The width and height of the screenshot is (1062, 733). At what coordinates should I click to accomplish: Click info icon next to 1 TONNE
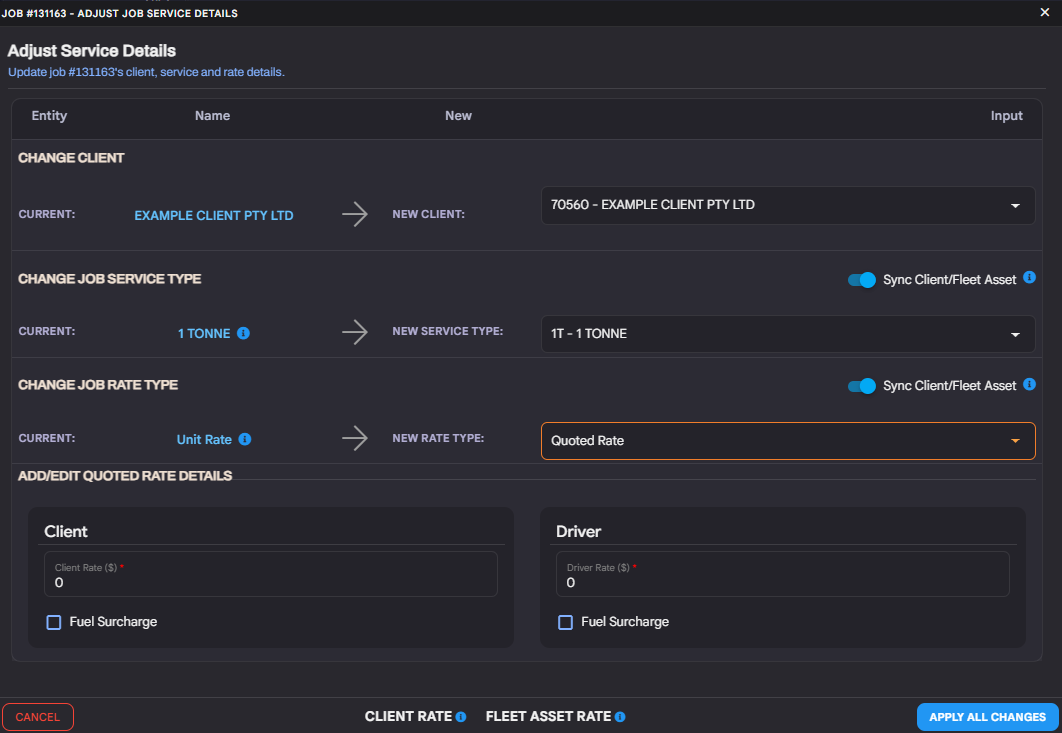click(243, 333)
